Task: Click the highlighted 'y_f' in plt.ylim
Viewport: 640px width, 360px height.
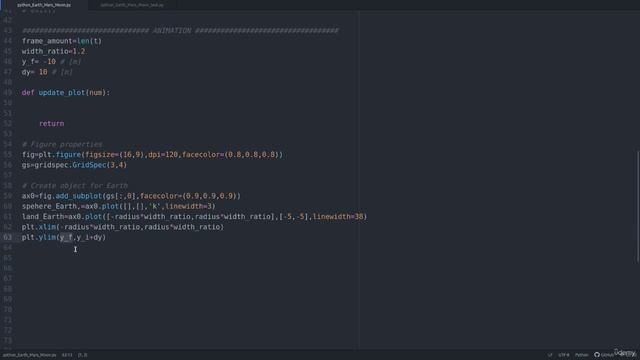Action: [66, 237]
